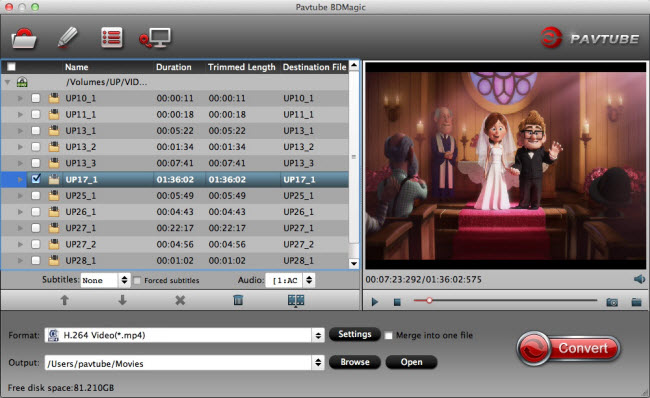Sort by the Duration column header
Screen dimensions: 650x398
174,67
